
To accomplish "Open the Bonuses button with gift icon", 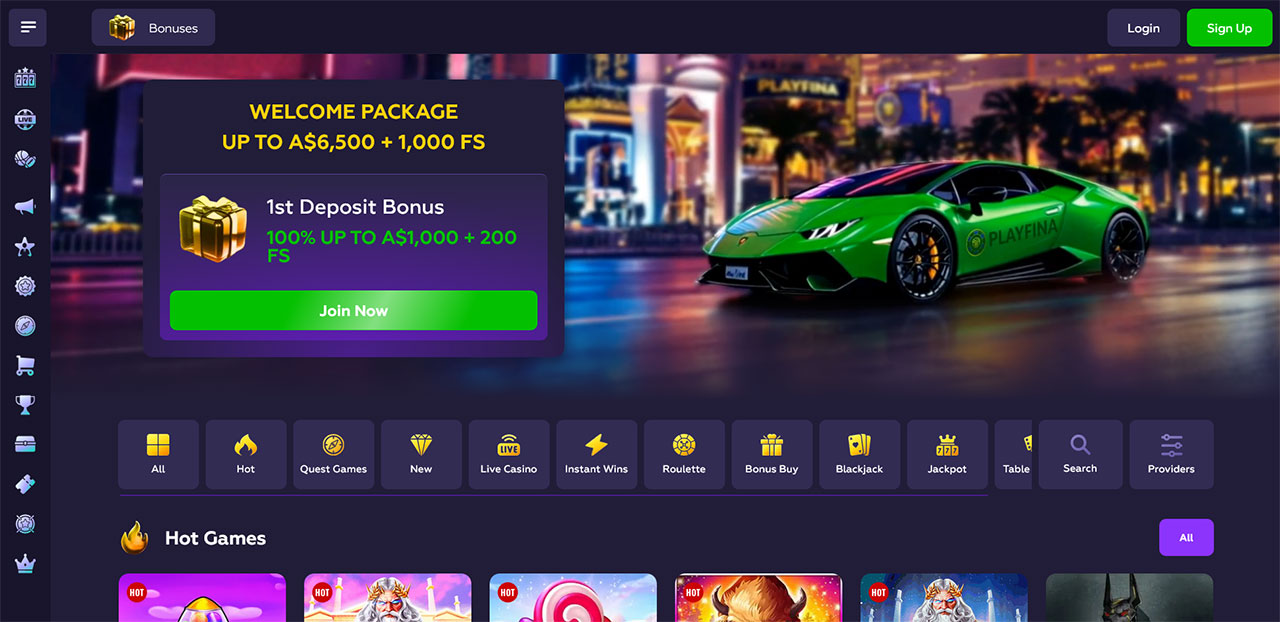I will 153,28.
